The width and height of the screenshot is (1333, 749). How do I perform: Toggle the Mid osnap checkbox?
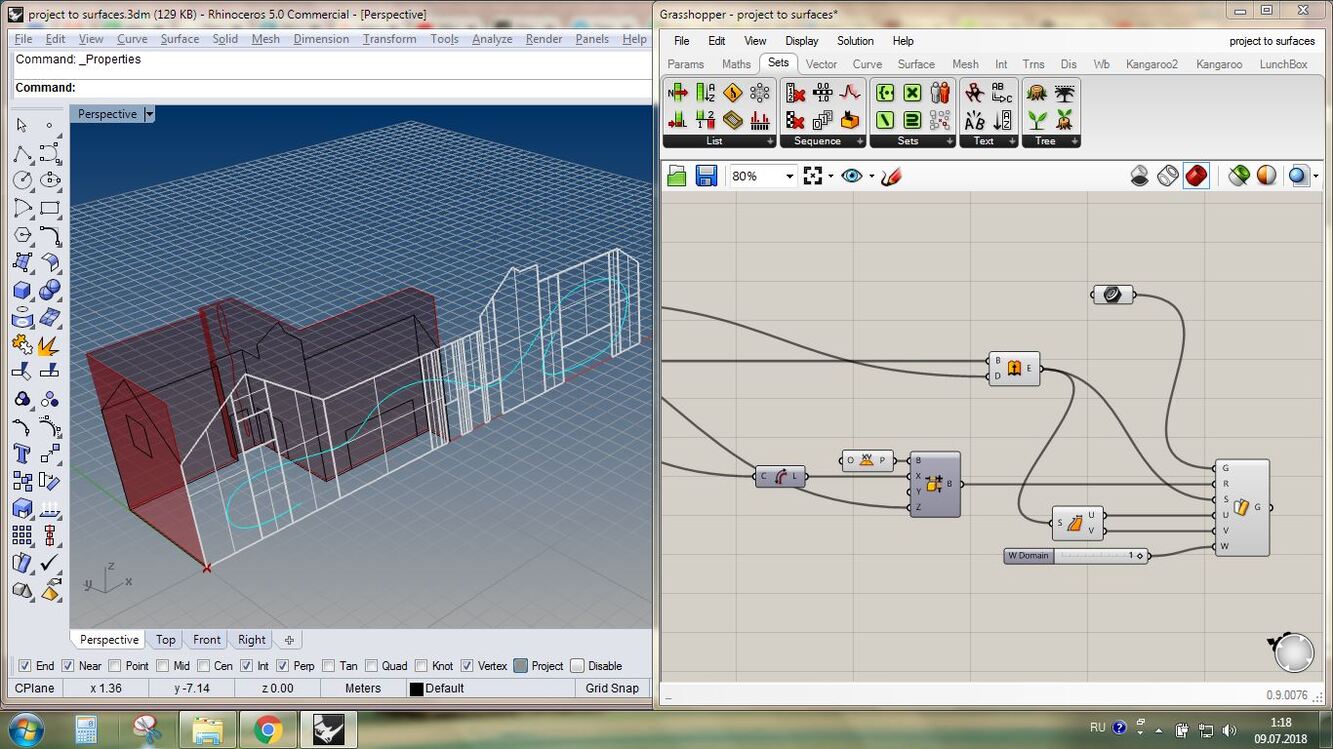[x=163, y=666]
